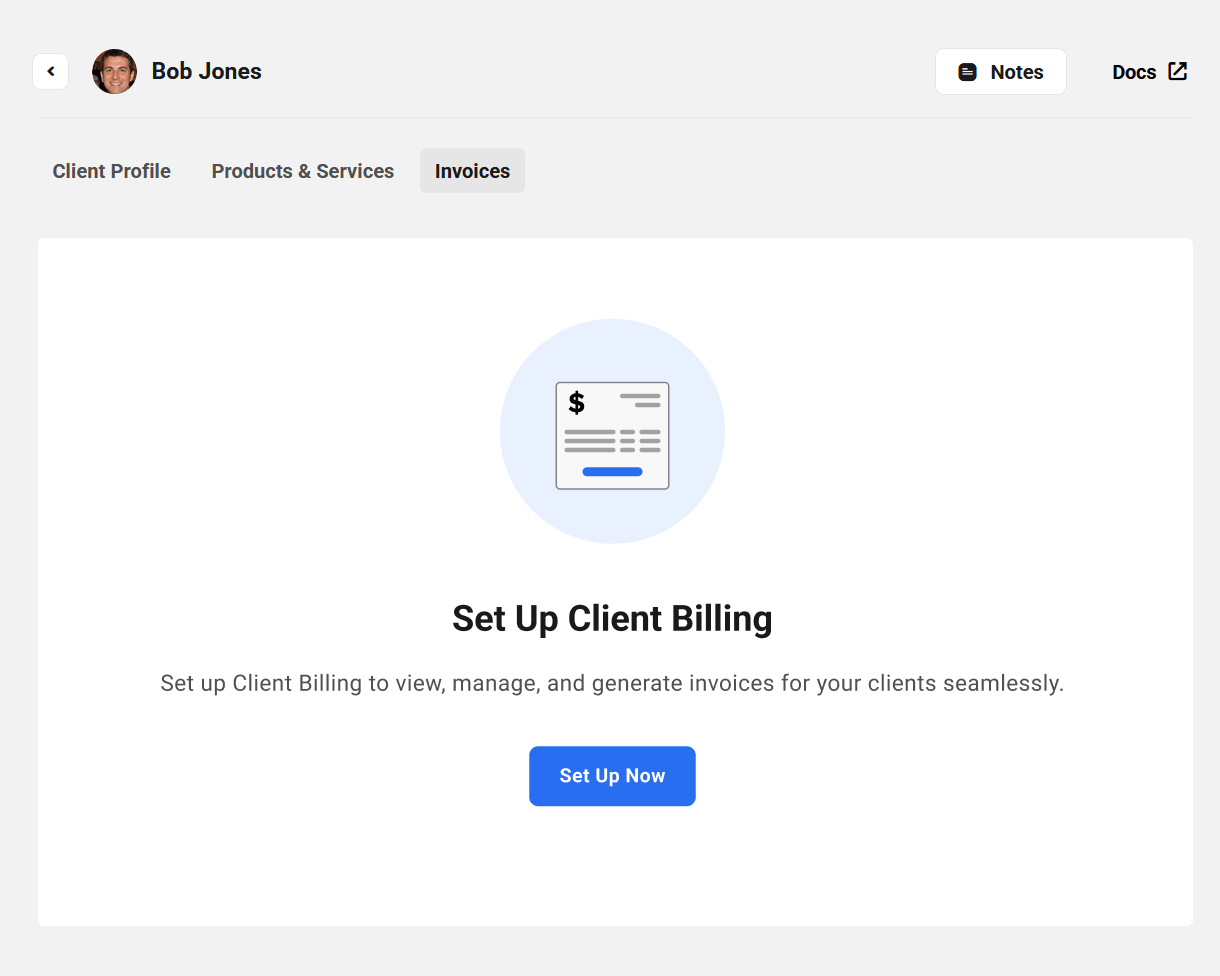Switch to the Client Profile tab
This screenshot has width=1220, height=976.
112,171
